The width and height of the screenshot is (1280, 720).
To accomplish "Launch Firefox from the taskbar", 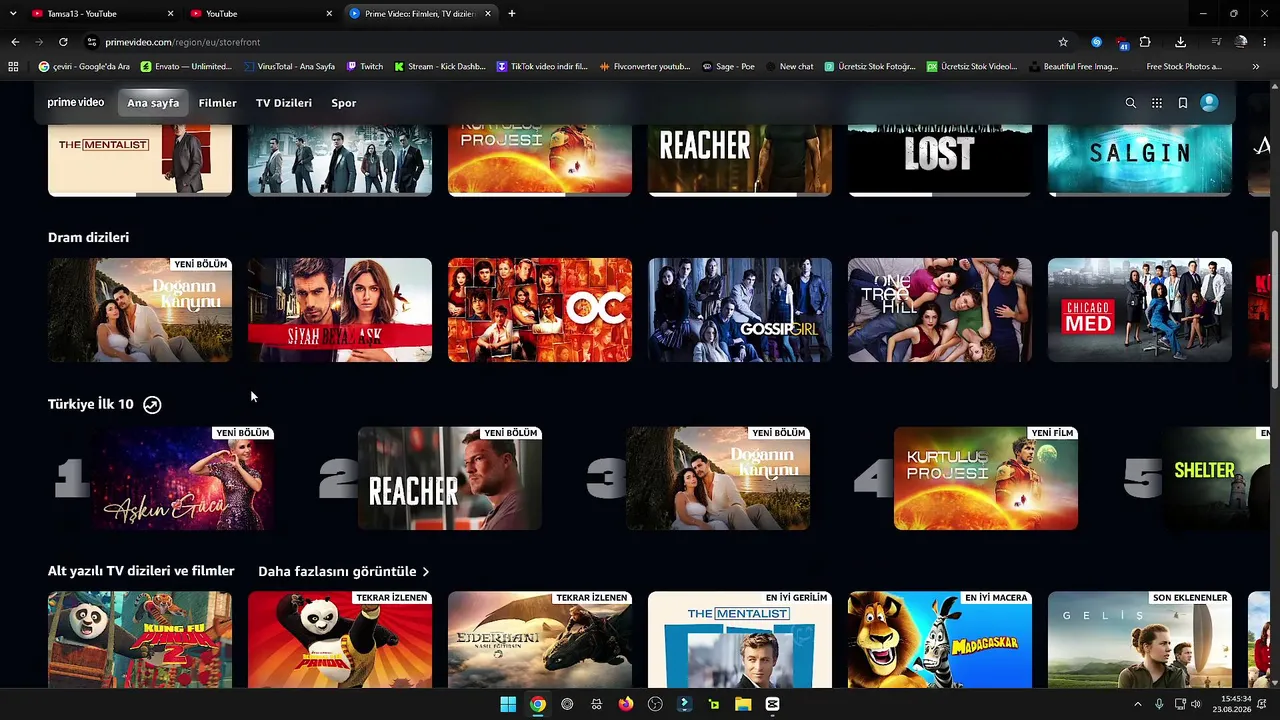I will coord(626,704).
